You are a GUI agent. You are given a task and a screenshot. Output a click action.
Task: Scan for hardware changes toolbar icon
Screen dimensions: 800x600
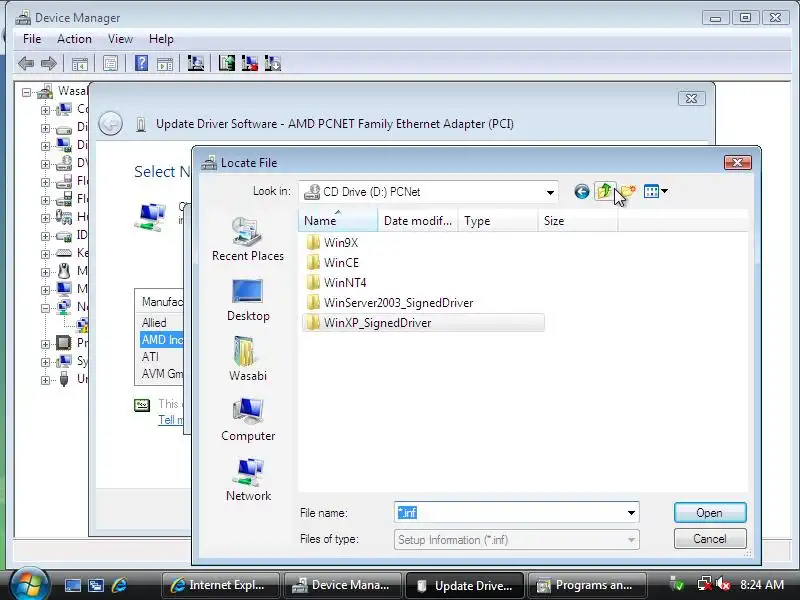[195, 63]
